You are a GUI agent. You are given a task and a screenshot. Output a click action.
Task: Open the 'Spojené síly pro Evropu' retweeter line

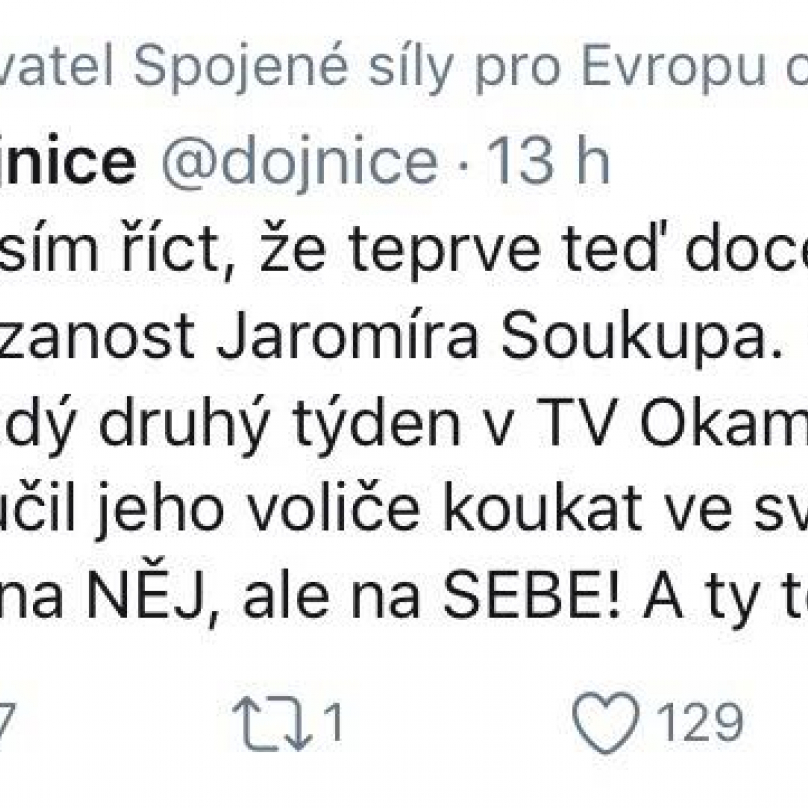pos(404,69)
